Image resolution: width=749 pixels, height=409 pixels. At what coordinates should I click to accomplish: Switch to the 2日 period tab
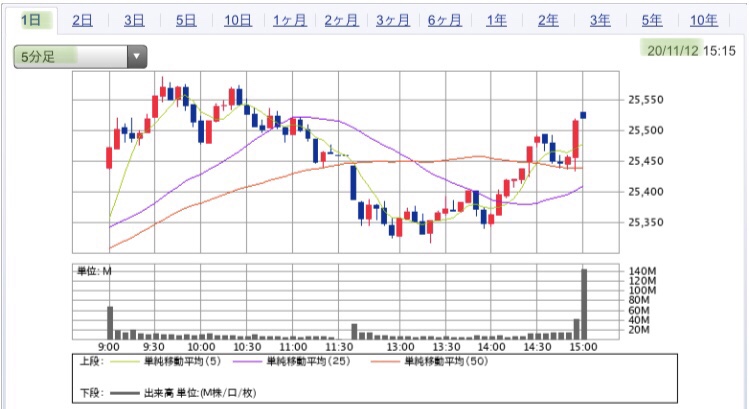82,20
